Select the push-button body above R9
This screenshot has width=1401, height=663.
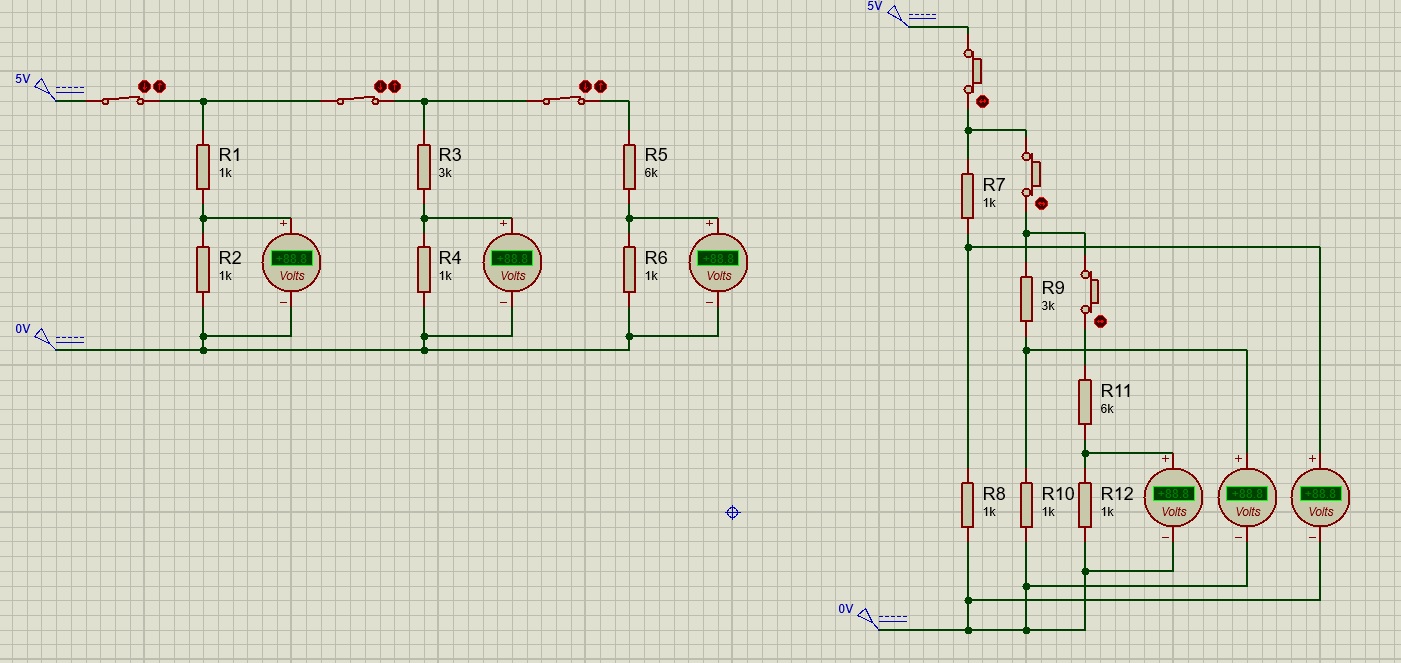click(1032, 174)
